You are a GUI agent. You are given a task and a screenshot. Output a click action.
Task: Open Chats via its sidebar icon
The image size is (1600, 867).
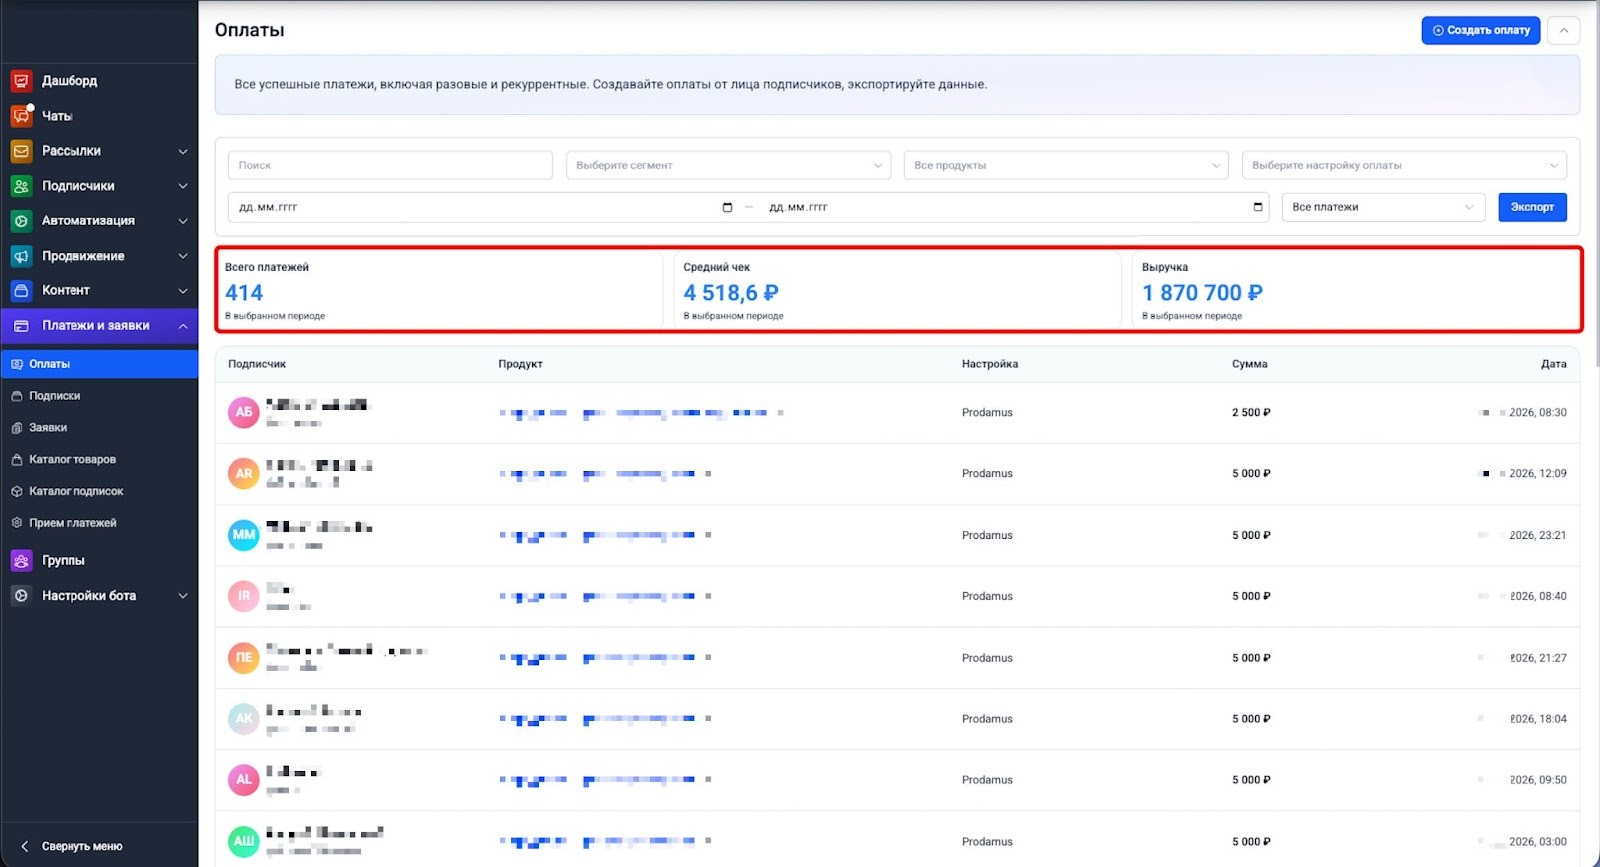click(x=21, y=116)
